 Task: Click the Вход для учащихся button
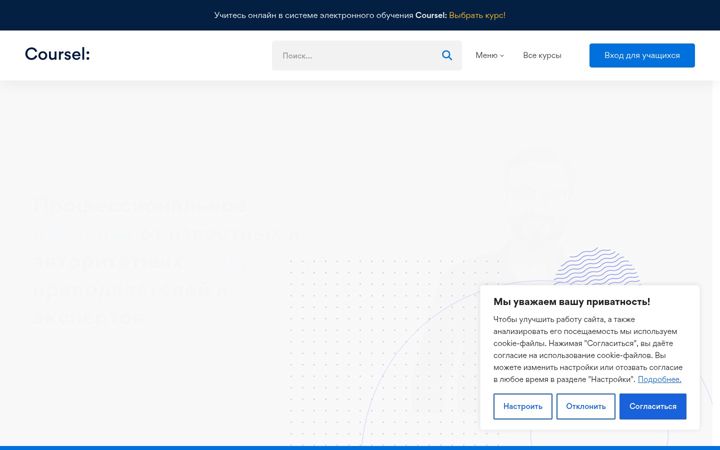(642, 56)
